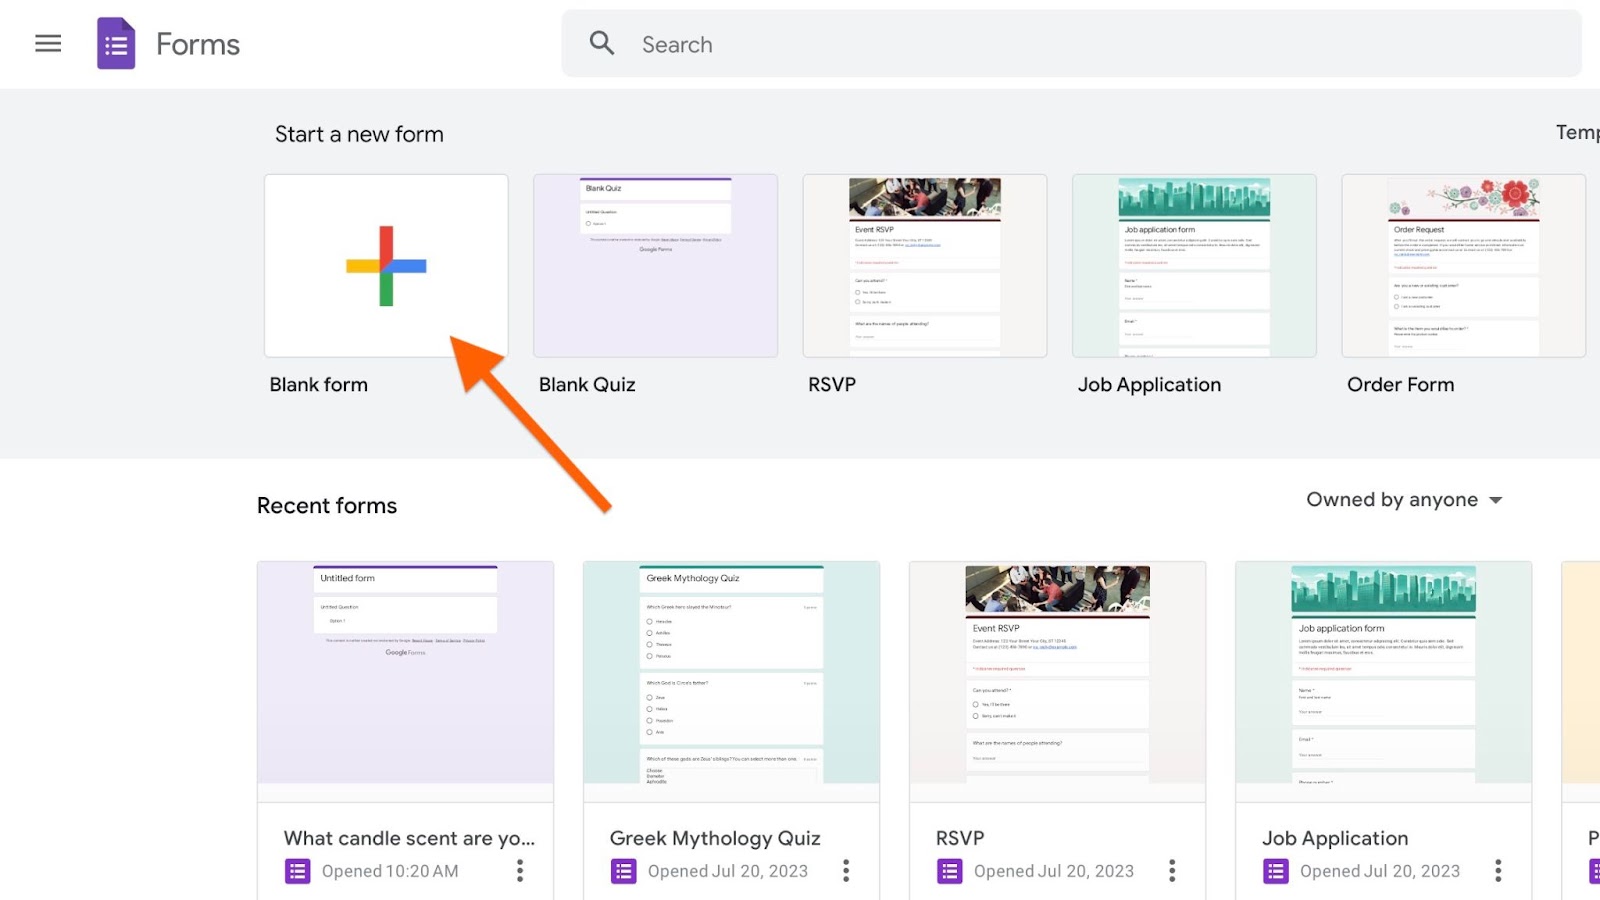The height and width of the screenshot is (900, 1600).
Task: Type in the Search field
Action: coord(1100,44)
